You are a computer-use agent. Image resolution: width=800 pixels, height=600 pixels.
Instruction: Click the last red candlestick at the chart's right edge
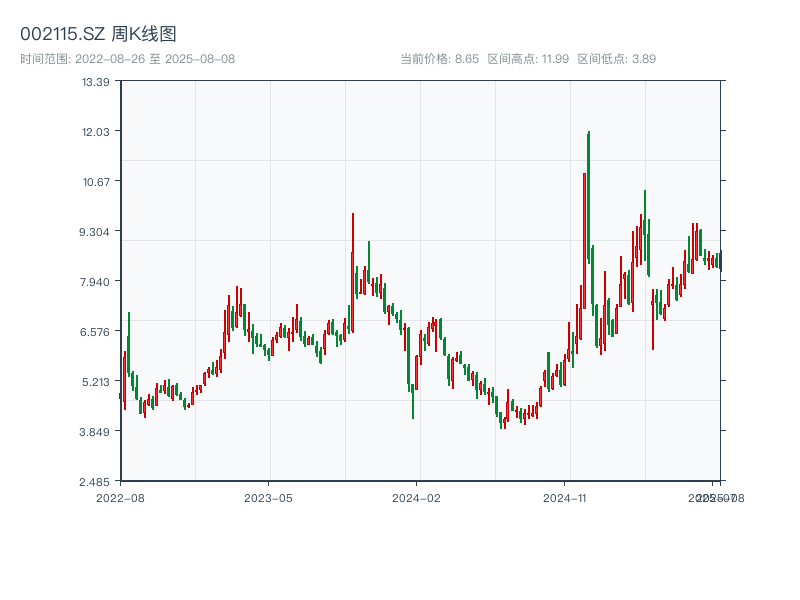(721, 260)
